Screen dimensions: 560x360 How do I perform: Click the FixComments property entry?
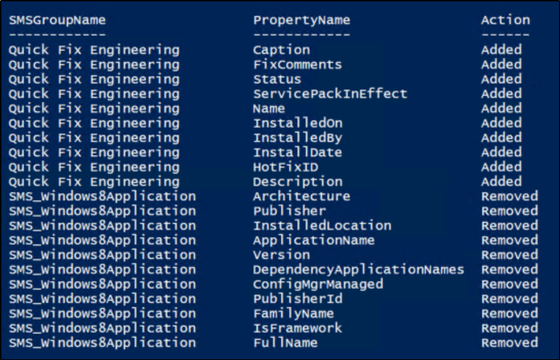(x=298, y=64)
